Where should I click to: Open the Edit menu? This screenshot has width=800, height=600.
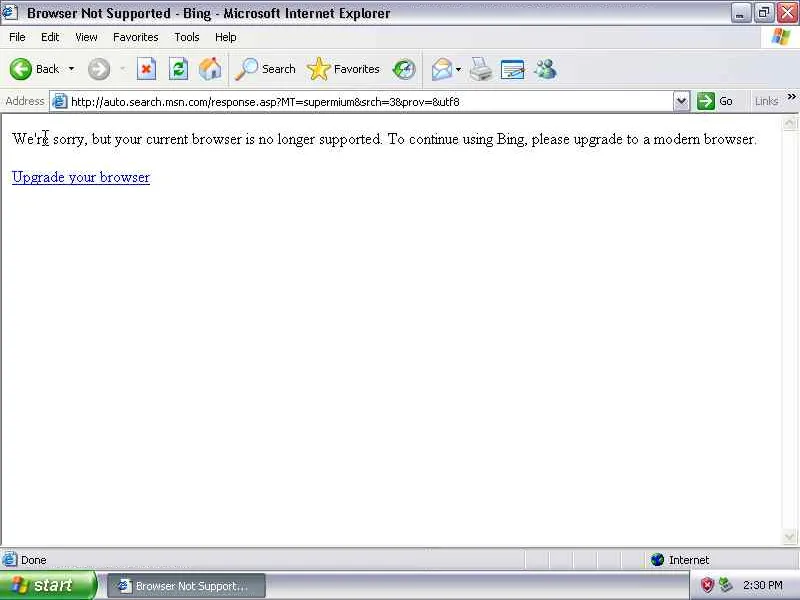click(50, 37)
